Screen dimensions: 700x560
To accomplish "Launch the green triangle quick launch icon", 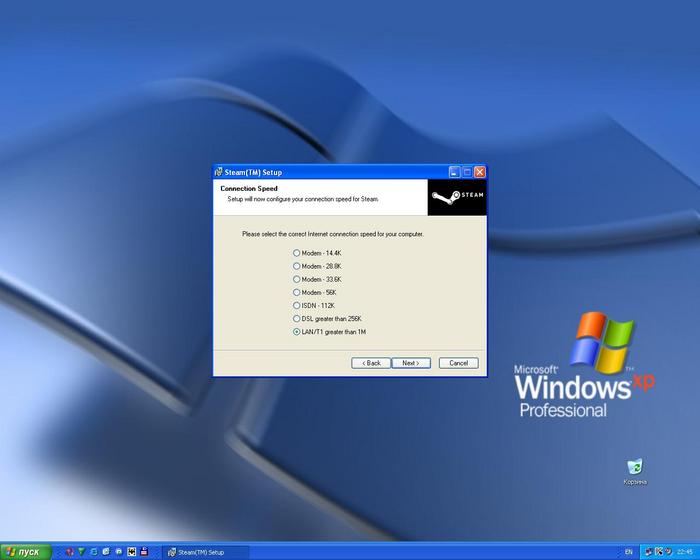I will point(82,552).
